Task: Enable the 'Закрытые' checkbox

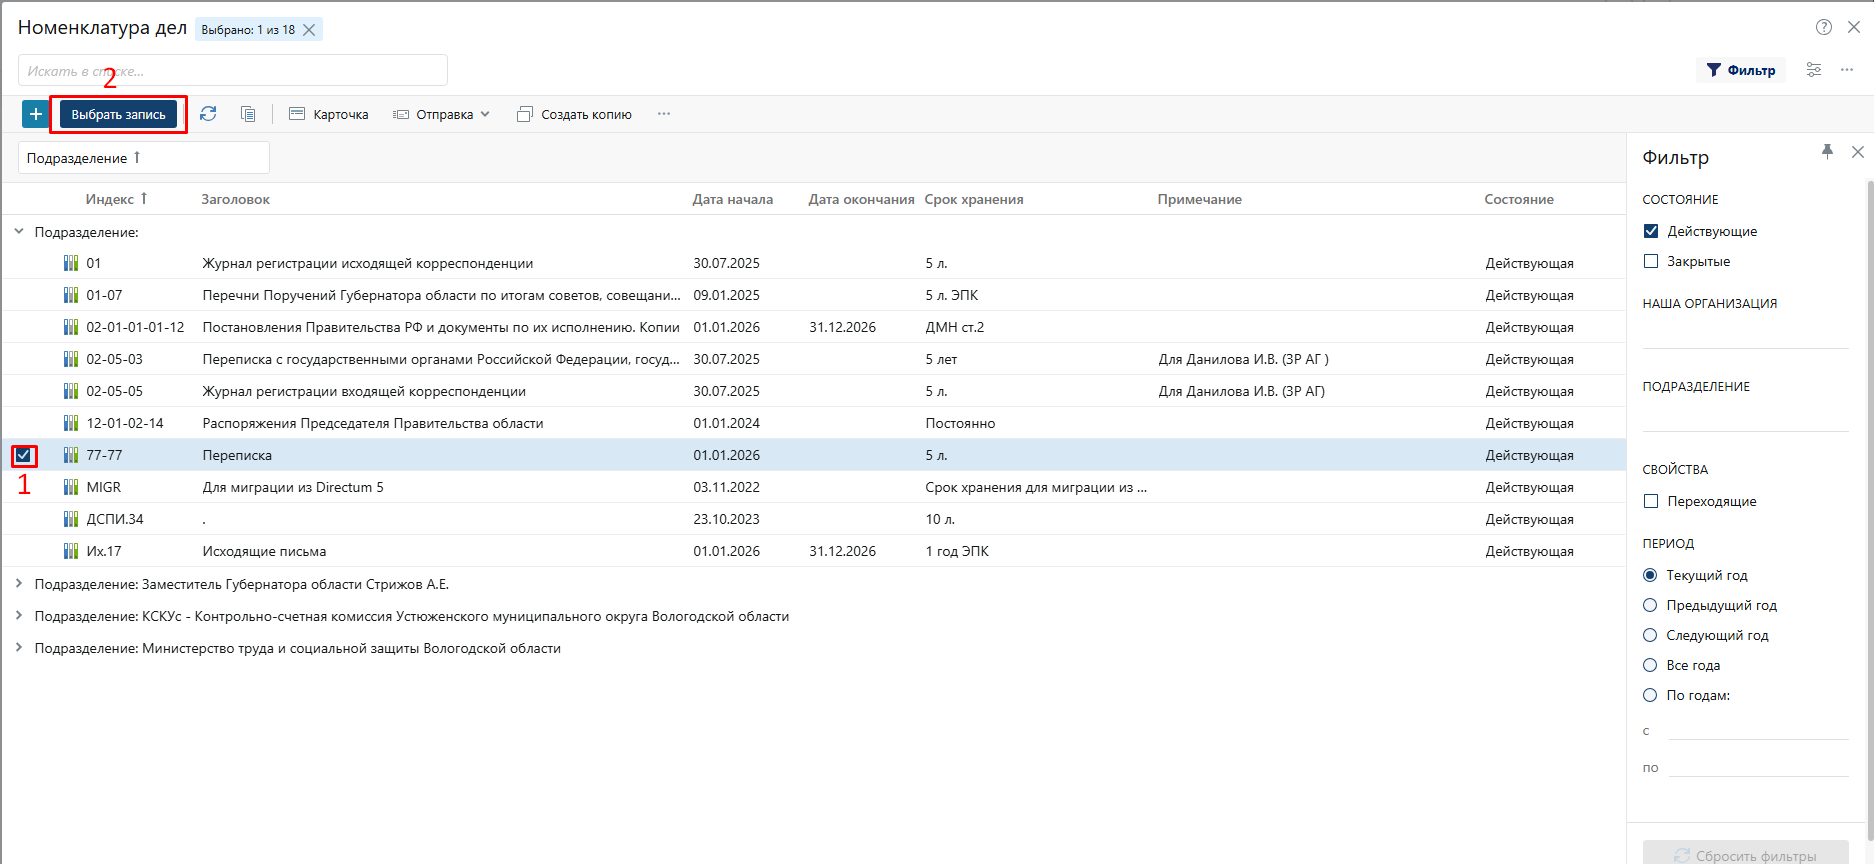Action: pyautogui.click(x=1651, y=261)
